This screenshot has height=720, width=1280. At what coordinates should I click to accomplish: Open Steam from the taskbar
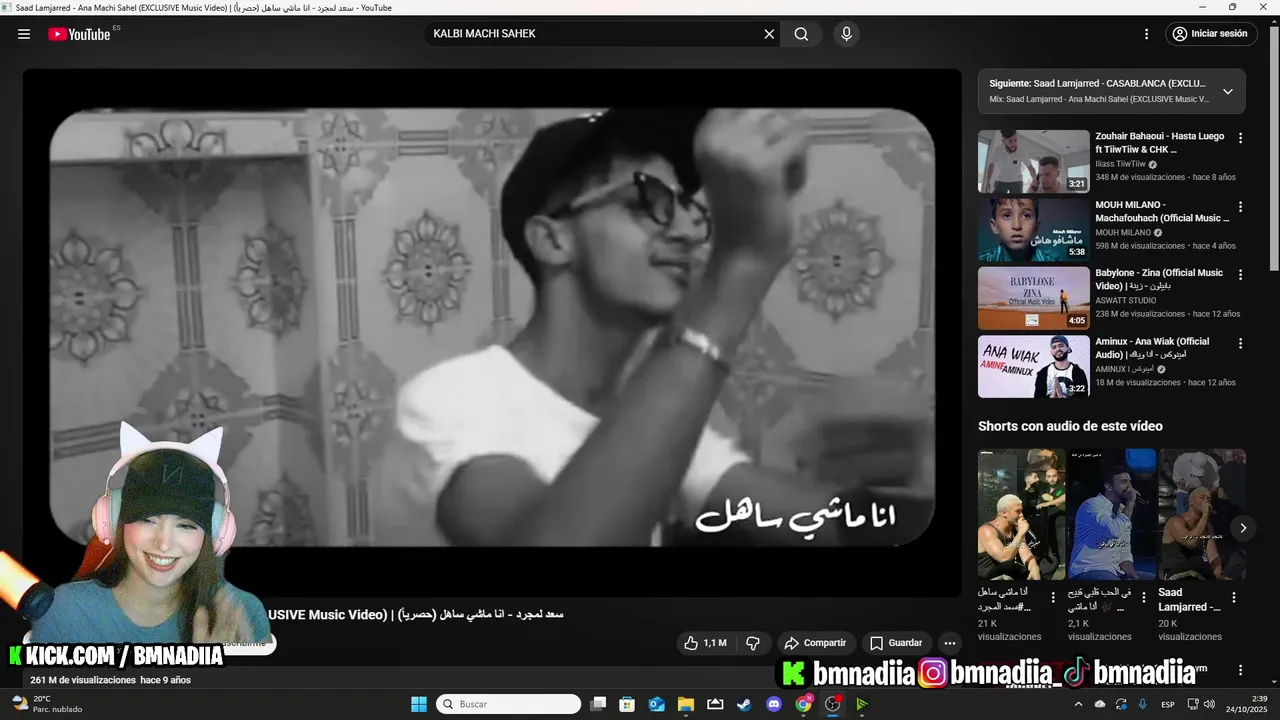click(744, 704)
